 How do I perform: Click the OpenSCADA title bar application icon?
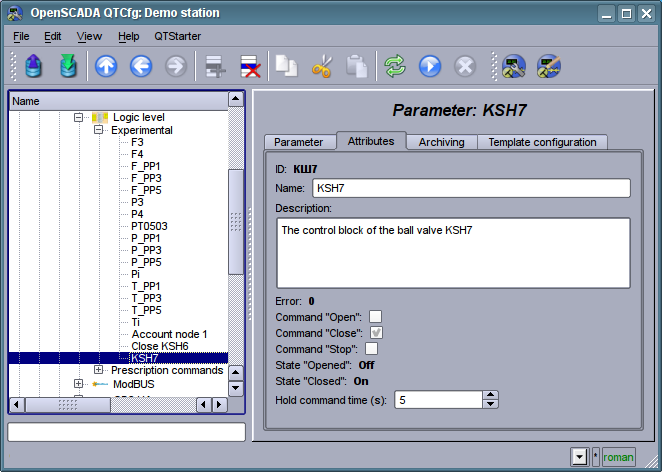[x=15, y=13]
